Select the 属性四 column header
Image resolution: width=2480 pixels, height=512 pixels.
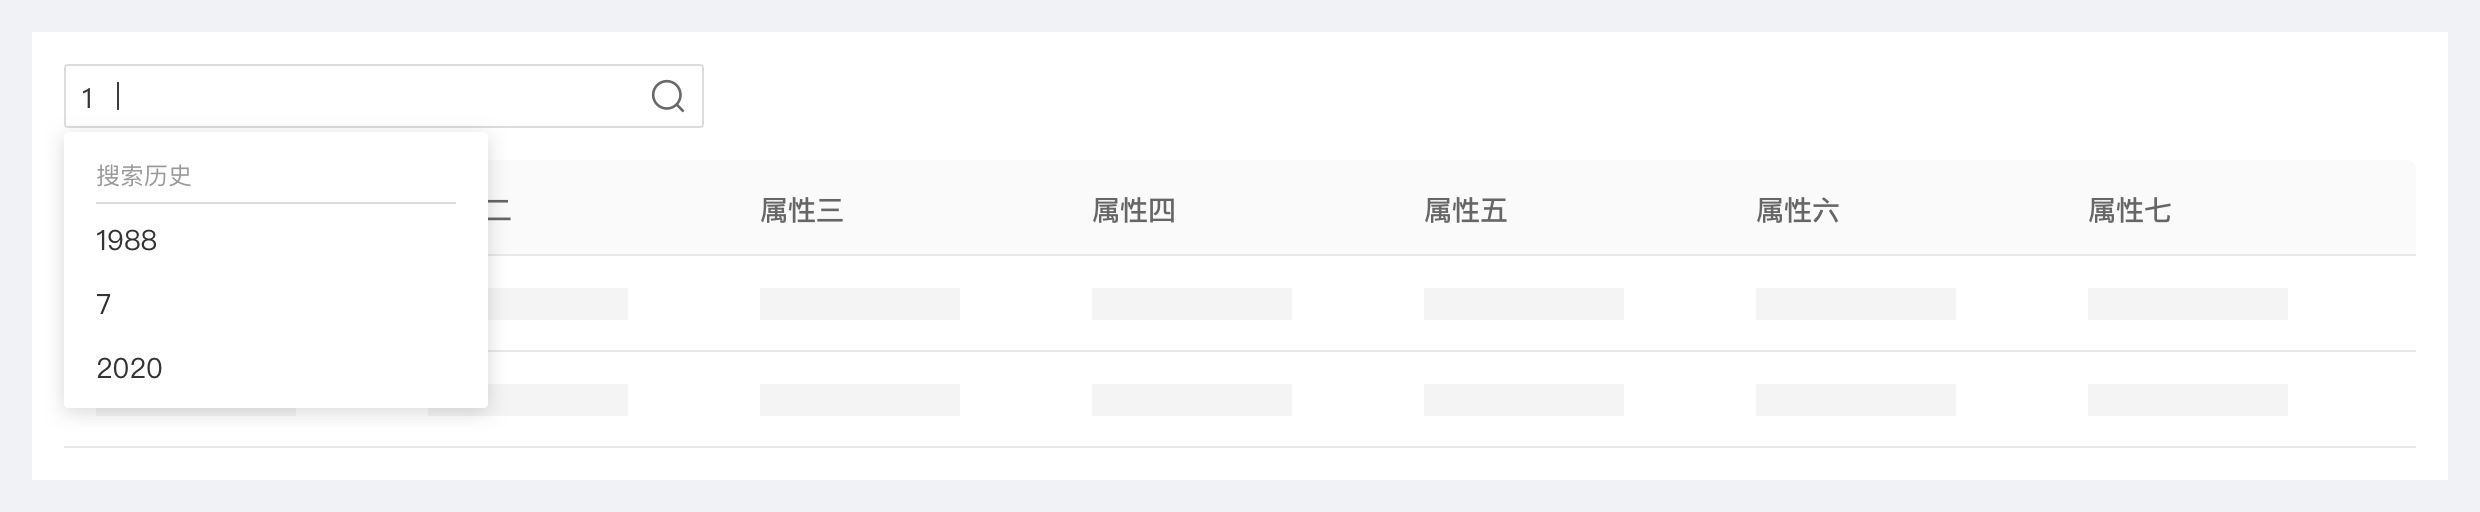[x=1133, y=211]
